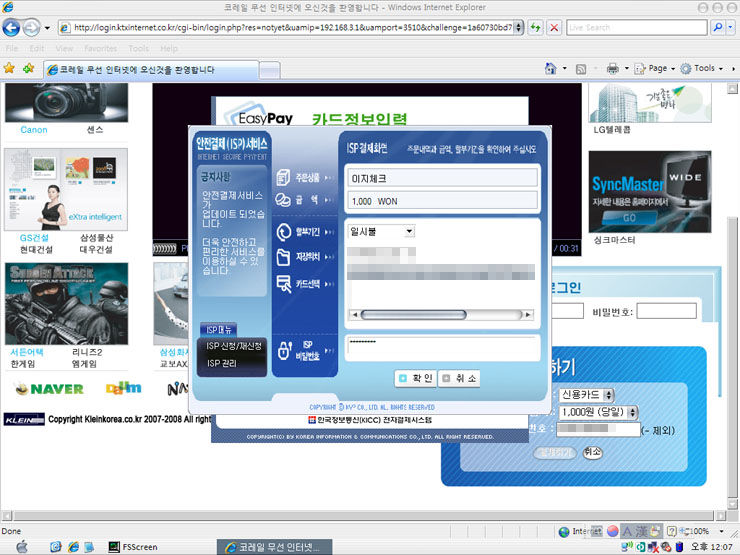
Task: Click the SyncMaster GO banner button
Action: click(630, 218)
